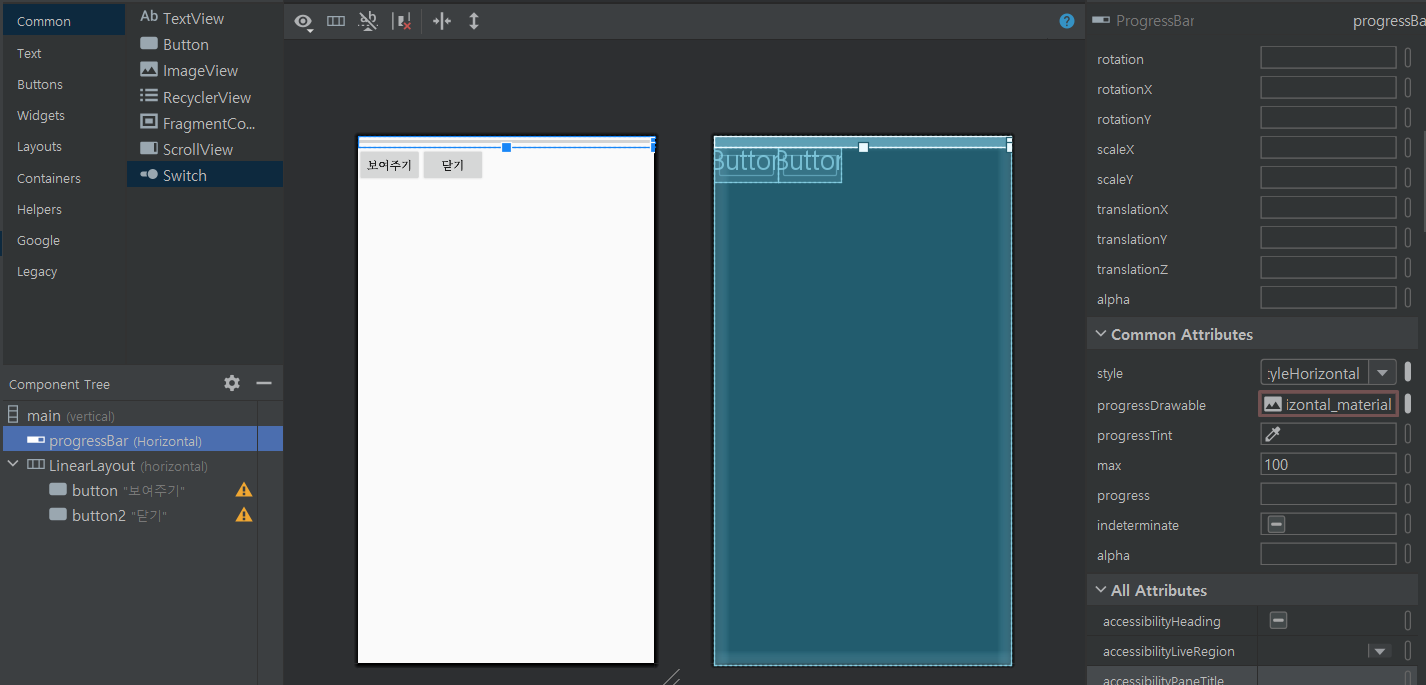Screen dimensions: 1426x685
Task: Collapse the All Attributes section
Action: tap(1100, 590)
